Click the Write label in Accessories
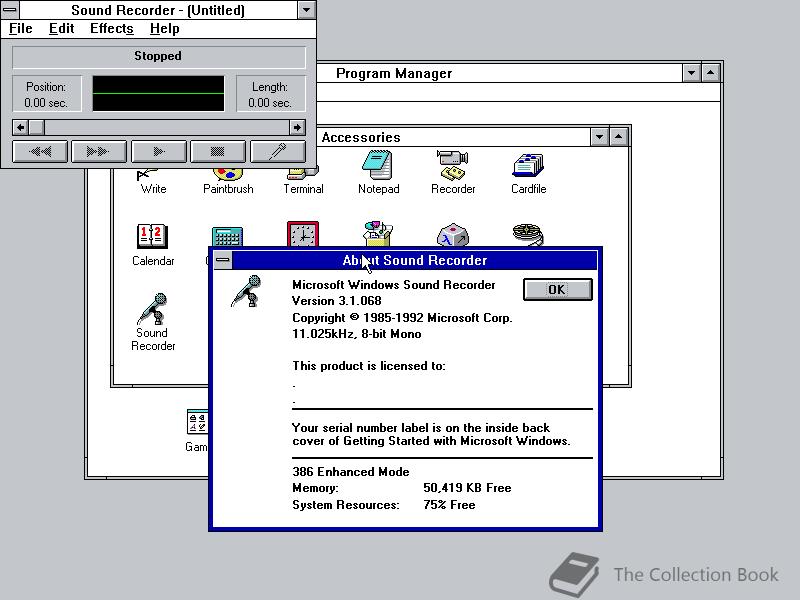 click(153, 189)
